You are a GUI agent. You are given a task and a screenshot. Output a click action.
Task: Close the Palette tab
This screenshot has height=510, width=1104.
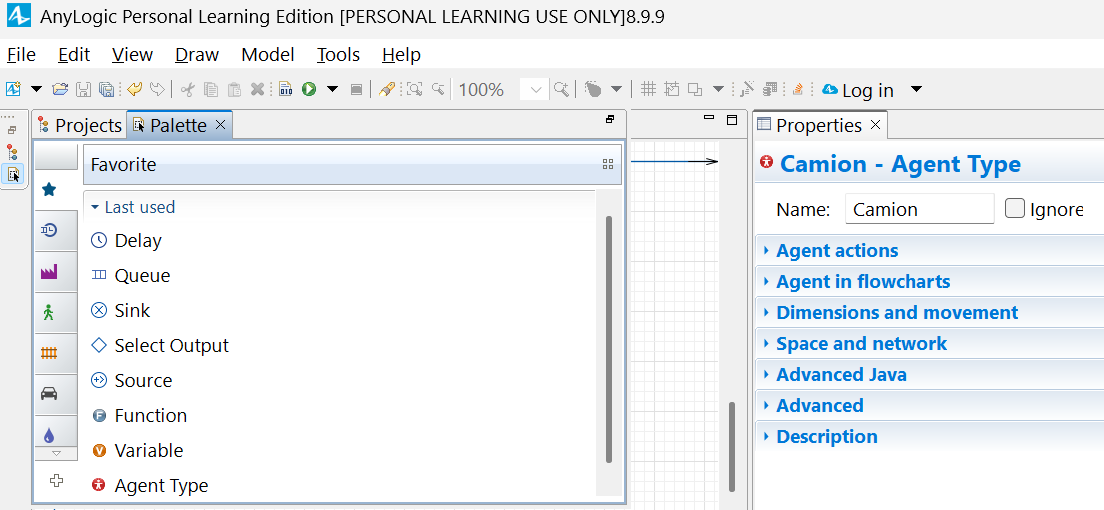click(x=220, y=125)
